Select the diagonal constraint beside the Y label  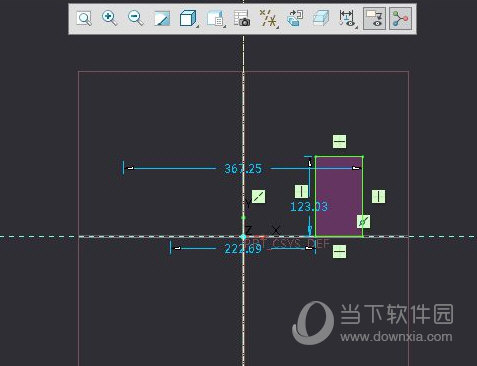point(258,197)
